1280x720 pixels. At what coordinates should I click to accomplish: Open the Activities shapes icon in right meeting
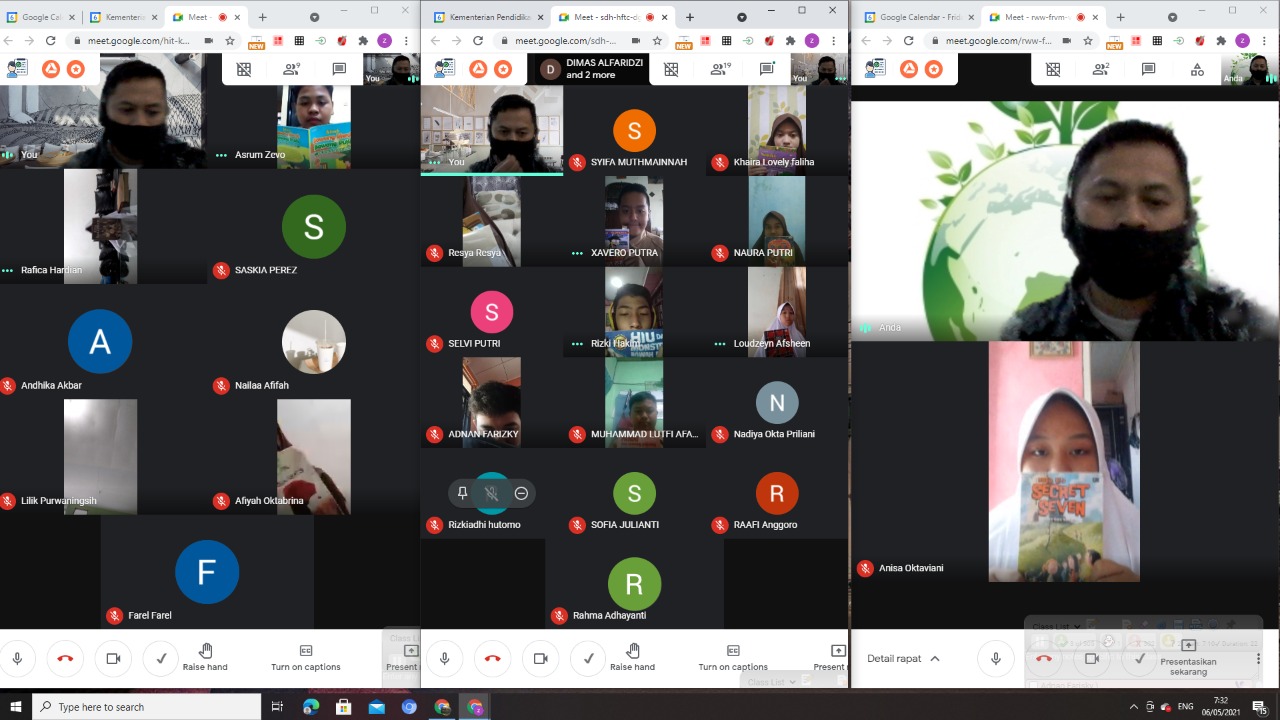[x=1197, y=69]
